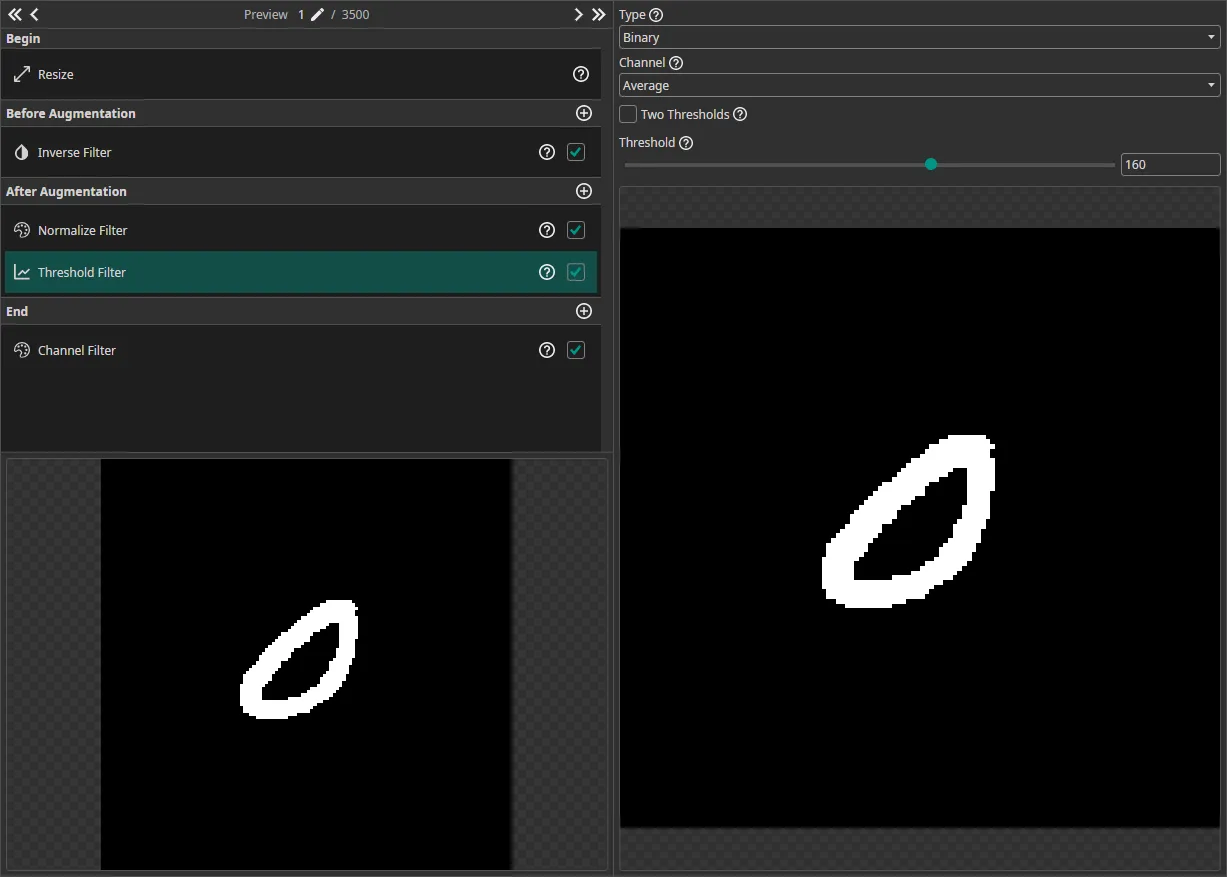The image size is (1227, 877).
Task: Go to the next preview image
Action: pos(578,15)
